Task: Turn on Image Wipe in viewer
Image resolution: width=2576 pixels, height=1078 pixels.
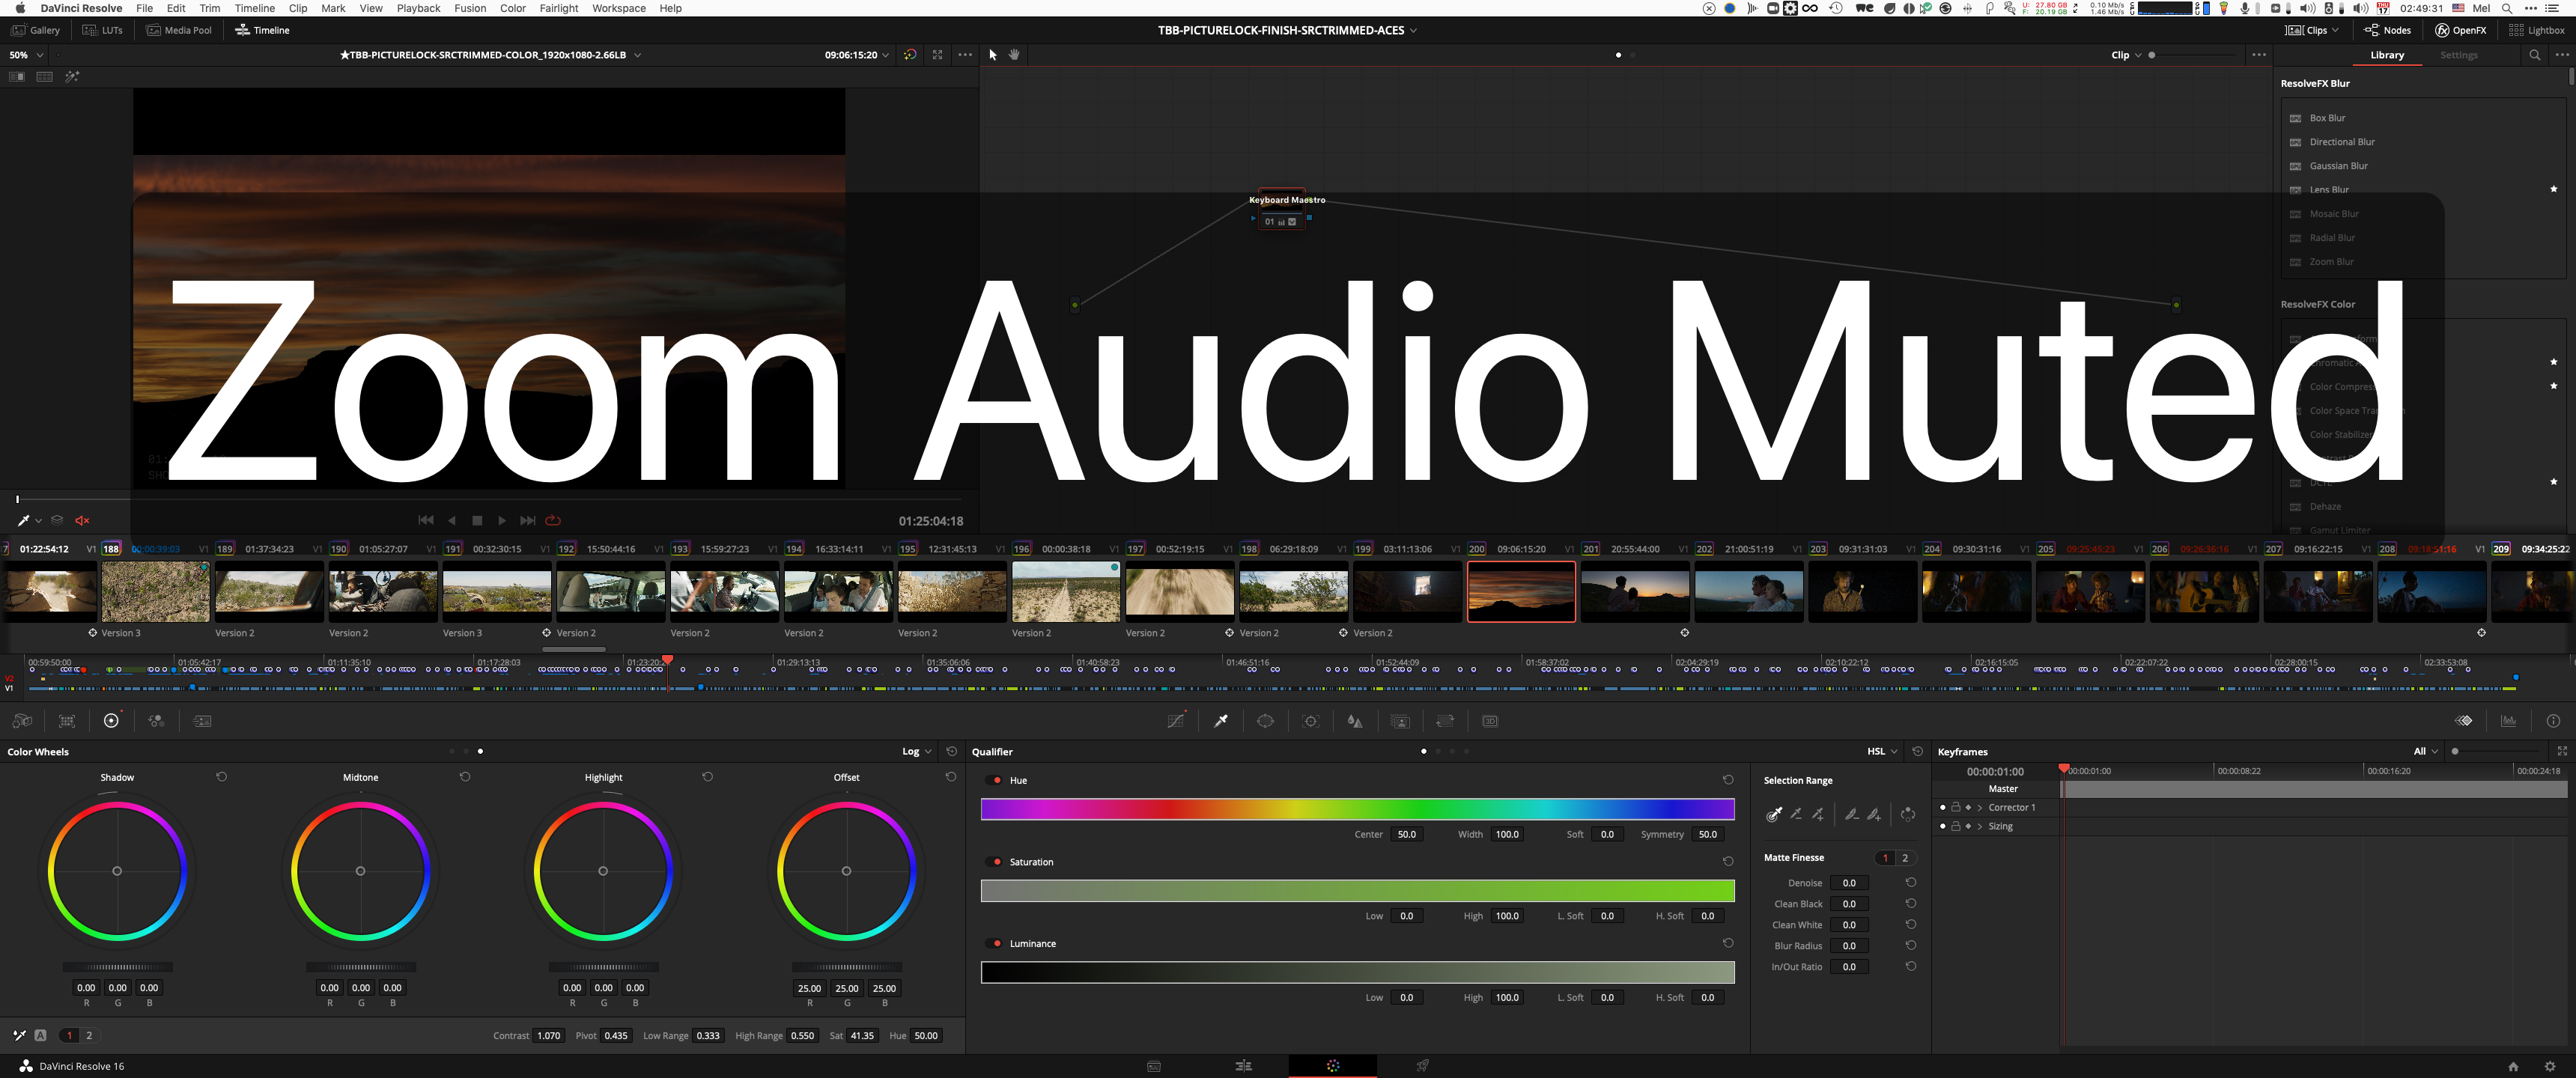Action: tap(16, 77)
